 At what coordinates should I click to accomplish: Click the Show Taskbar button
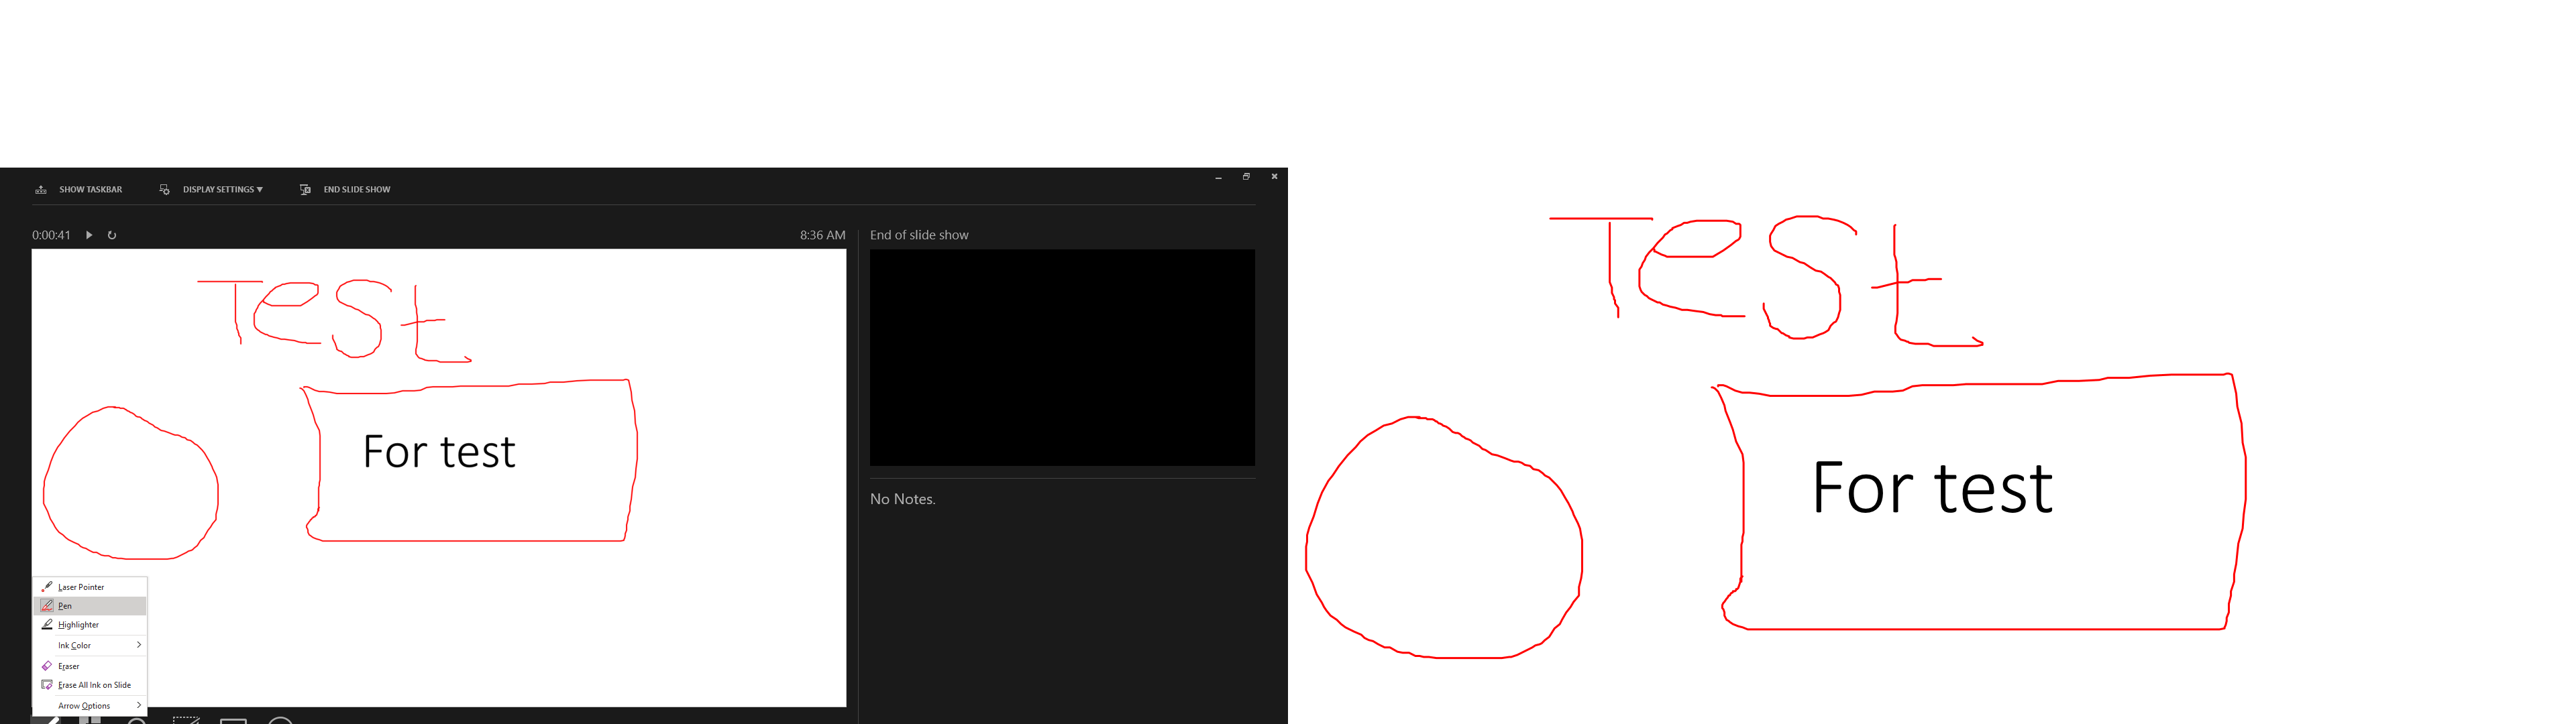(77, 189)
